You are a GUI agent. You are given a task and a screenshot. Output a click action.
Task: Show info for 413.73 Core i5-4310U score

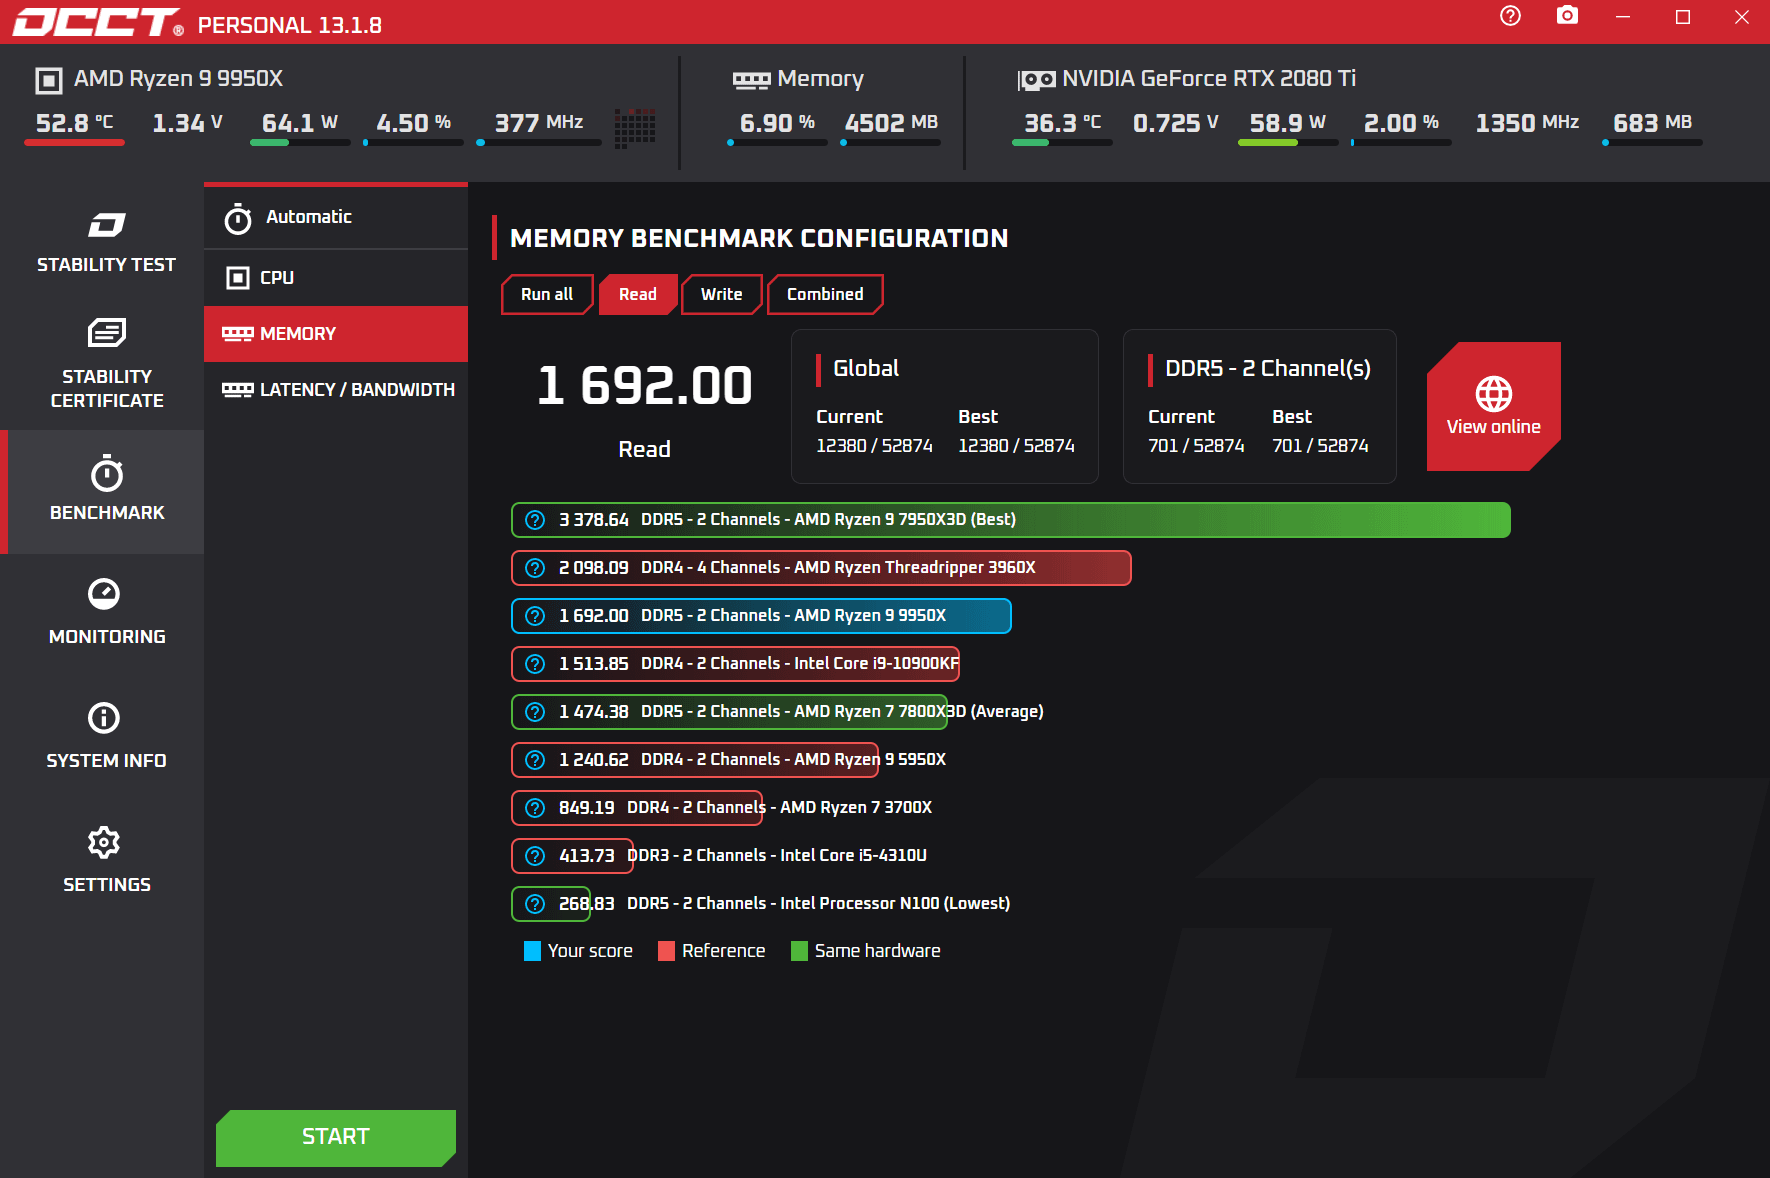[x=535, y=856]
